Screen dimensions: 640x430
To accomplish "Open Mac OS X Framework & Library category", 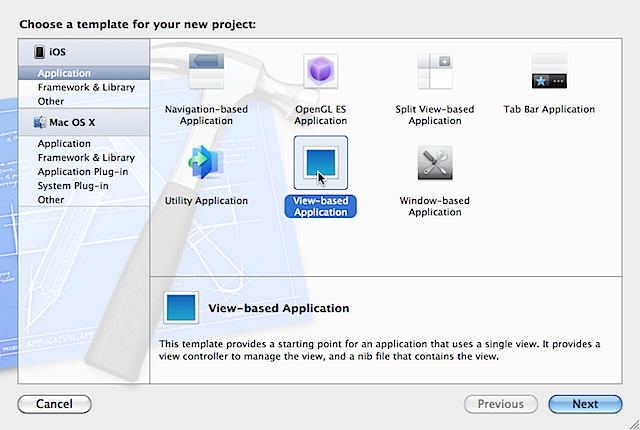I will 86,157.
